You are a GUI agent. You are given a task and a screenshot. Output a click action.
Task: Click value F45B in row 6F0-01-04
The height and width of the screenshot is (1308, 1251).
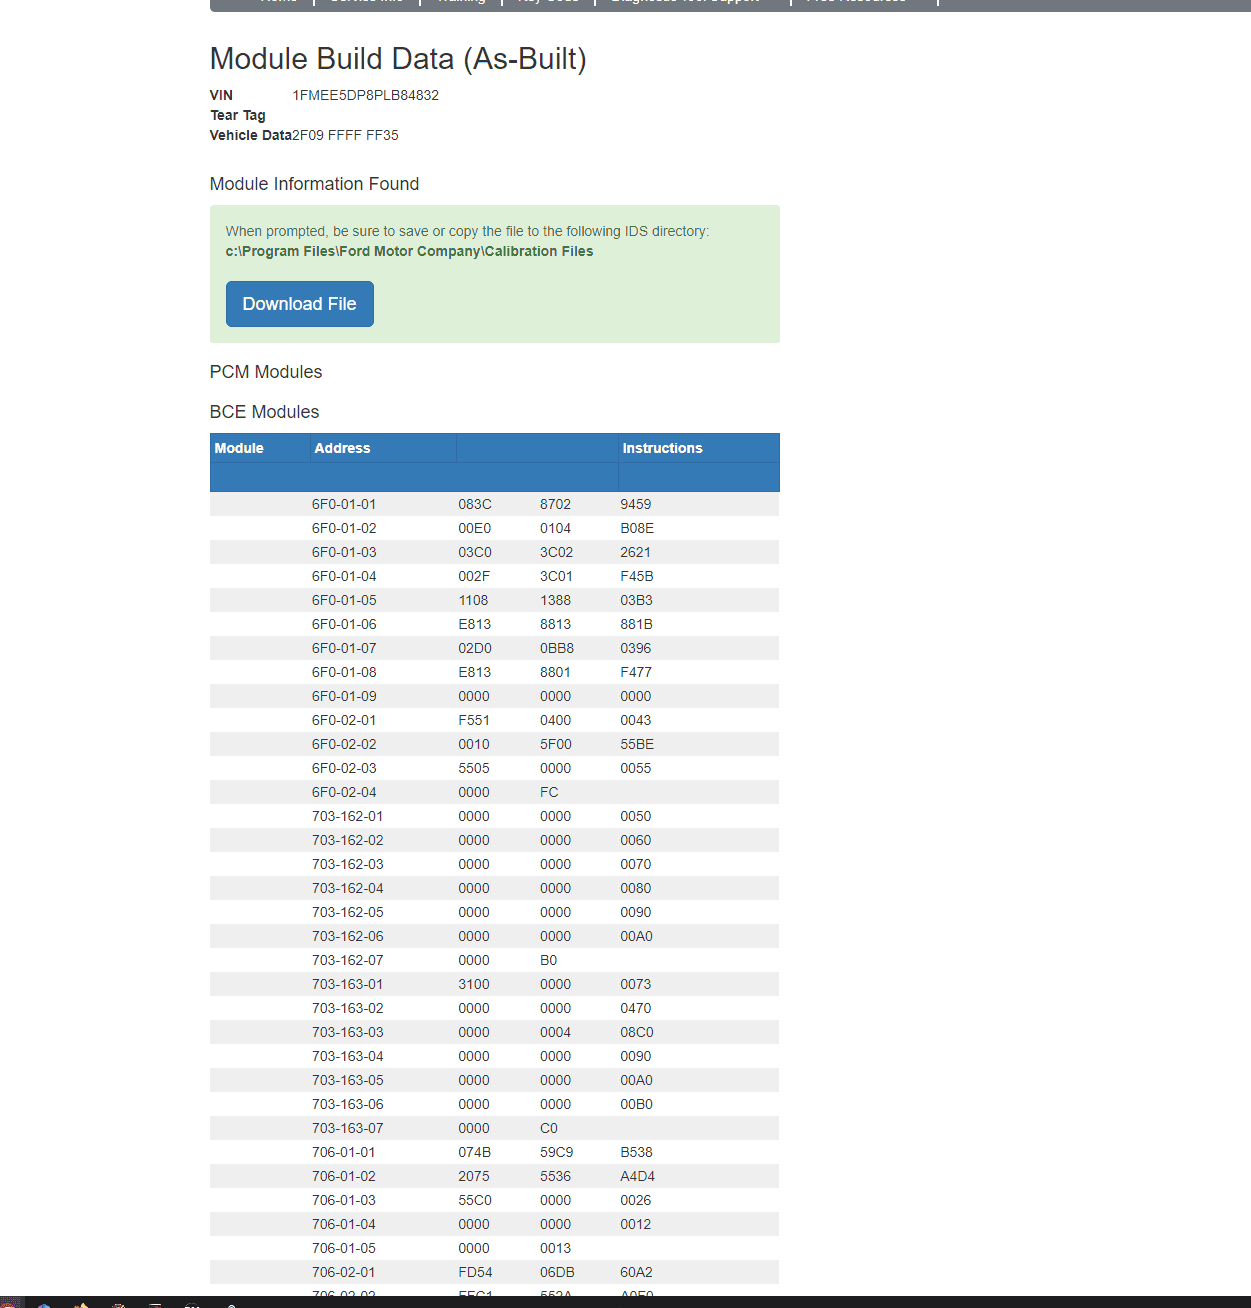point(636,576)
